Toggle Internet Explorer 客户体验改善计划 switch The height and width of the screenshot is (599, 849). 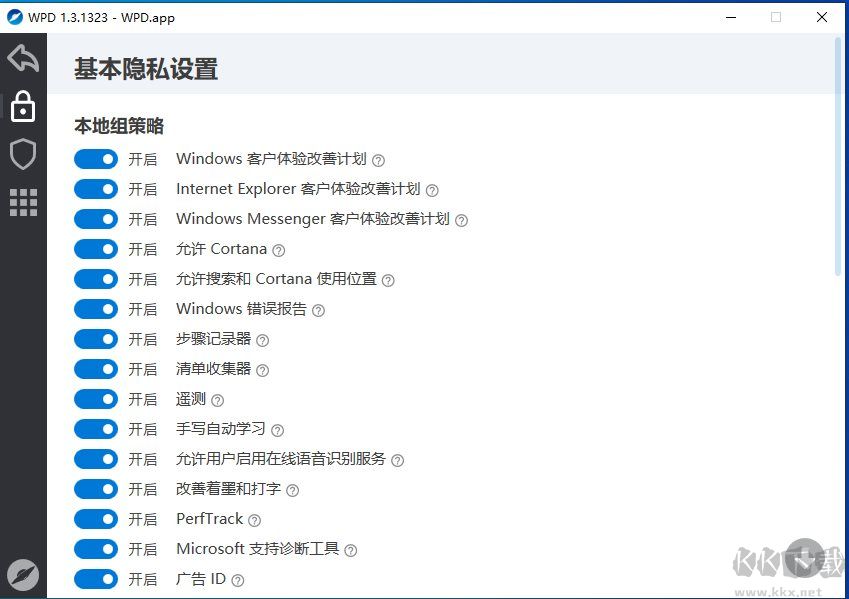coord(96,189)
